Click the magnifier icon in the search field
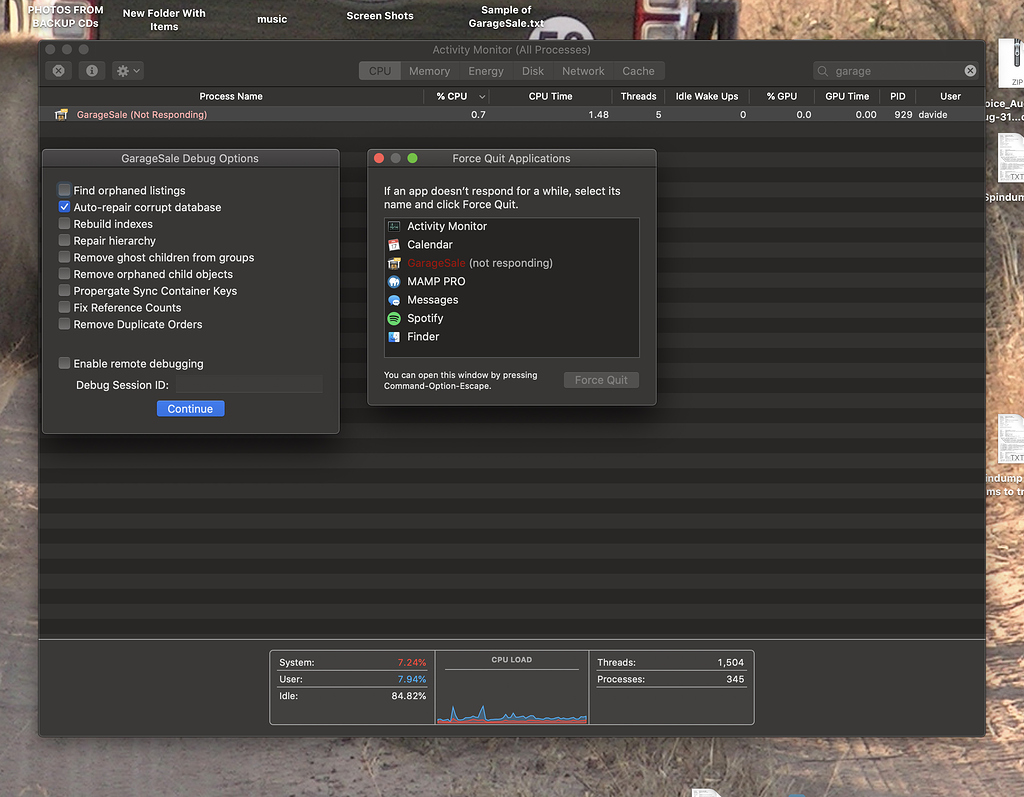Viewport: 1024px width, 797px height. tap(823, 71)
